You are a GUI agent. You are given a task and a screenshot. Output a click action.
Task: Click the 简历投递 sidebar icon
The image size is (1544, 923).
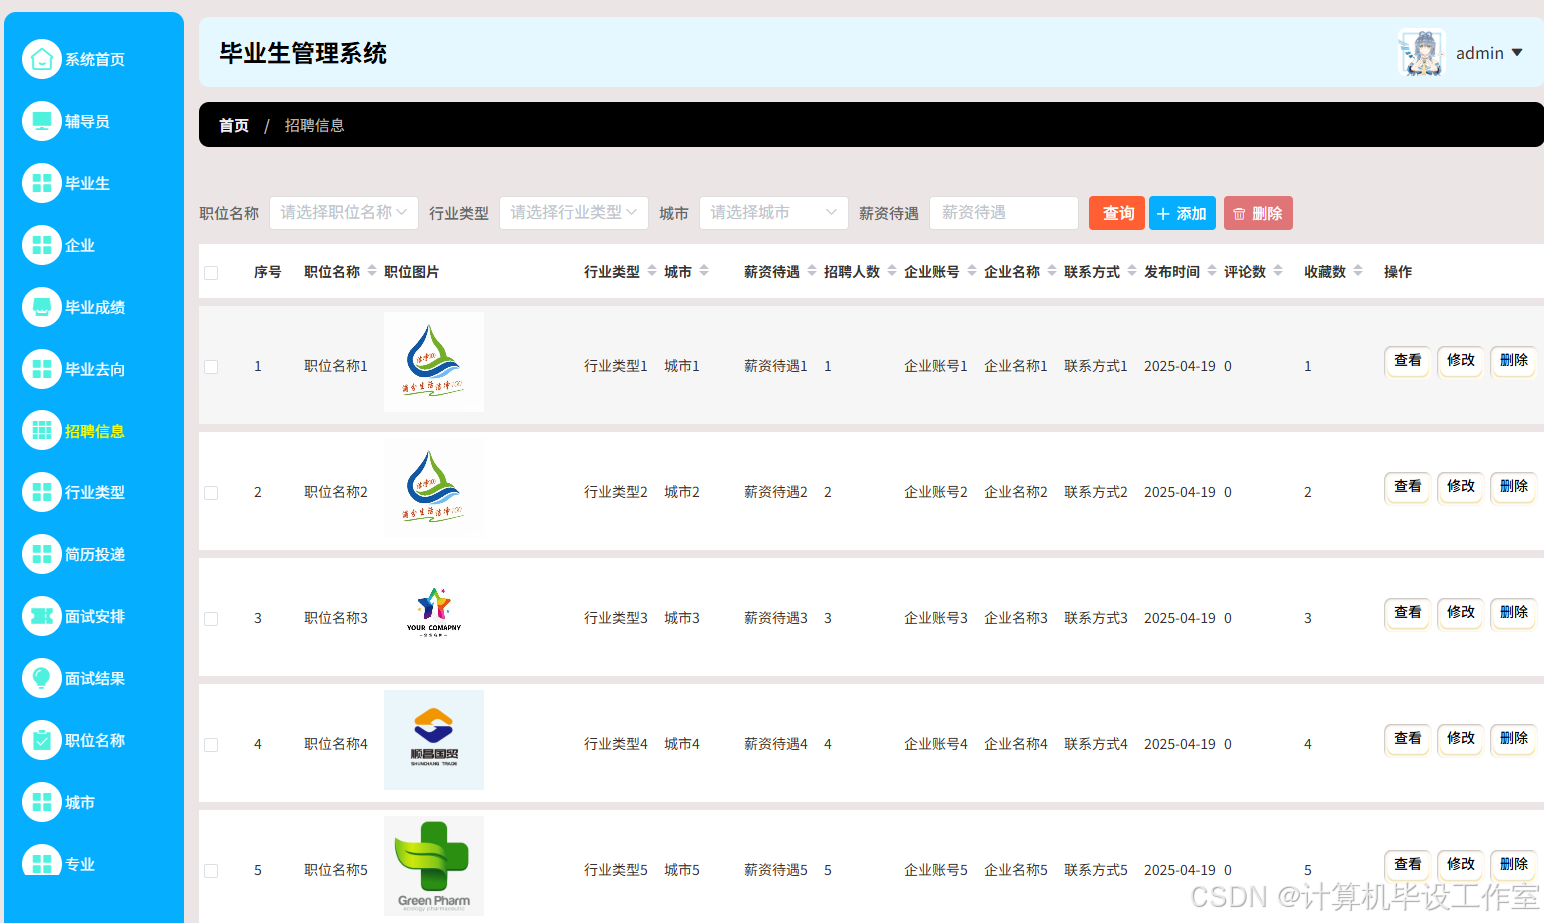click(x=42, y=554)
